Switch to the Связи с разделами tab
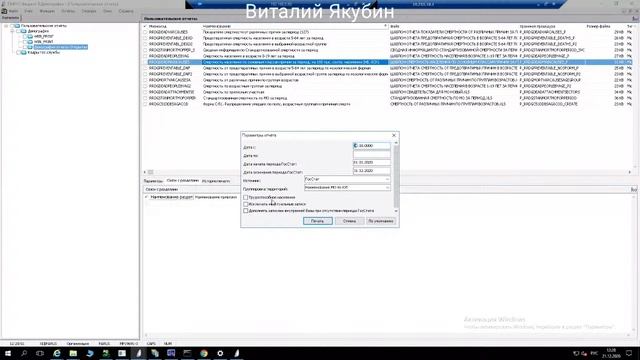The height and width of the screenshot is (360, 640). tap(182, 181)
